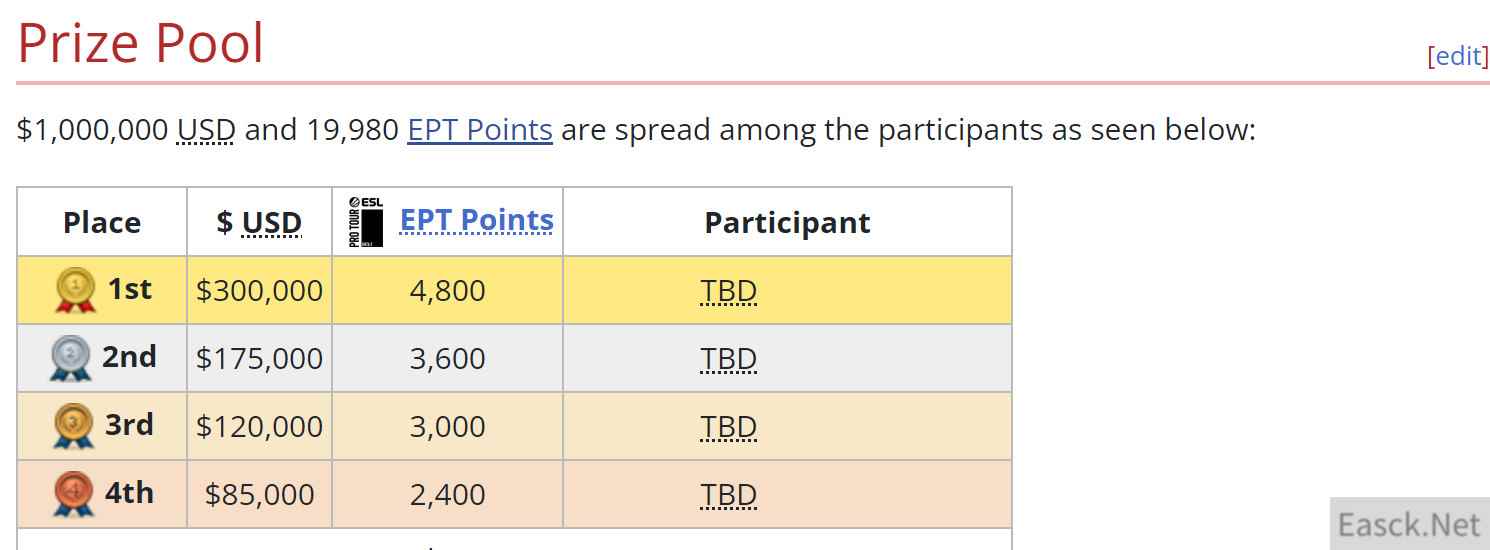
Task: Select the $175,000 prize cell
Action: pos(259,359)
